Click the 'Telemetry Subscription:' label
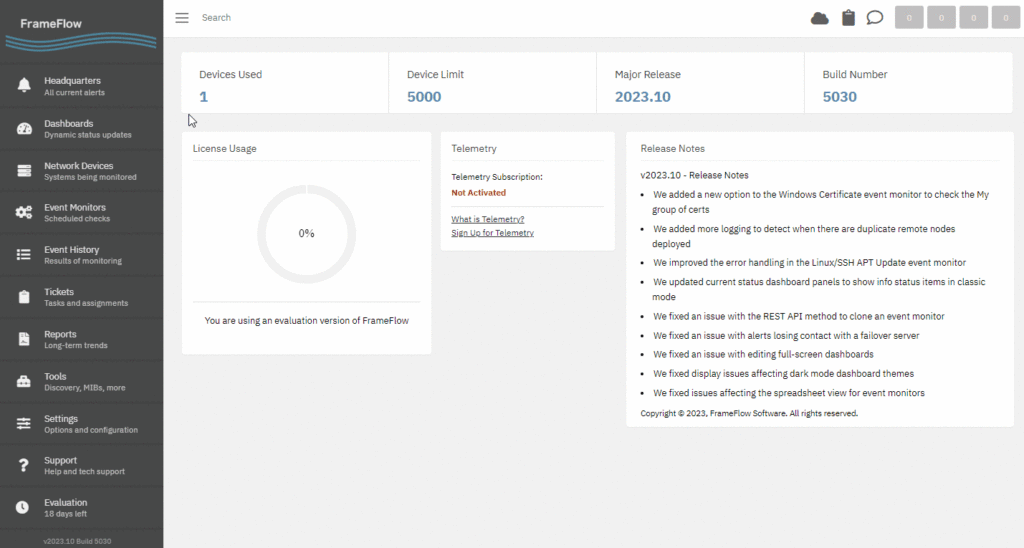 [497, 177]
